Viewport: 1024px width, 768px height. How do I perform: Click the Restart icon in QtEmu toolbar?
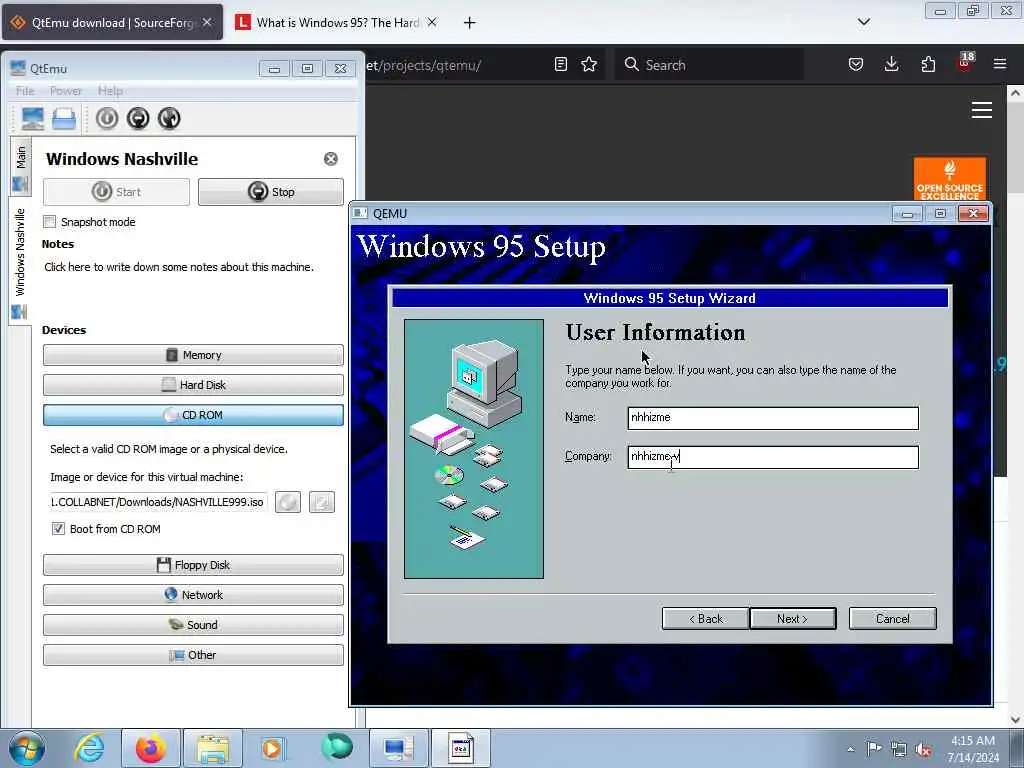click(169, 118)
